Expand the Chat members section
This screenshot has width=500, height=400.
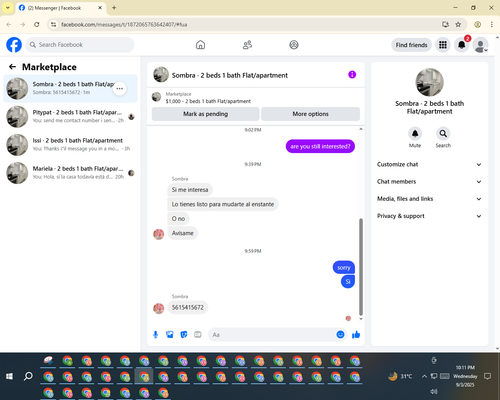click(x=429, y=182)
